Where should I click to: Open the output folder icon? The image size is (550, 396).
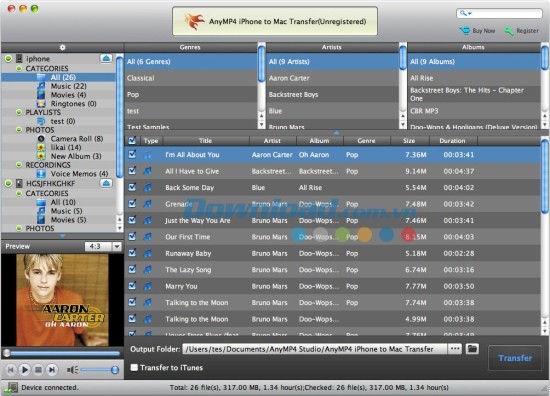coord(472,349)
